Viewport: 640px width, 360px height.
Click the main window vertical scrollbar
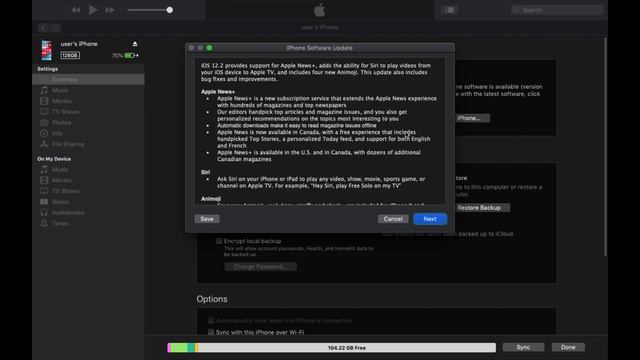click(x=605, y=147)
